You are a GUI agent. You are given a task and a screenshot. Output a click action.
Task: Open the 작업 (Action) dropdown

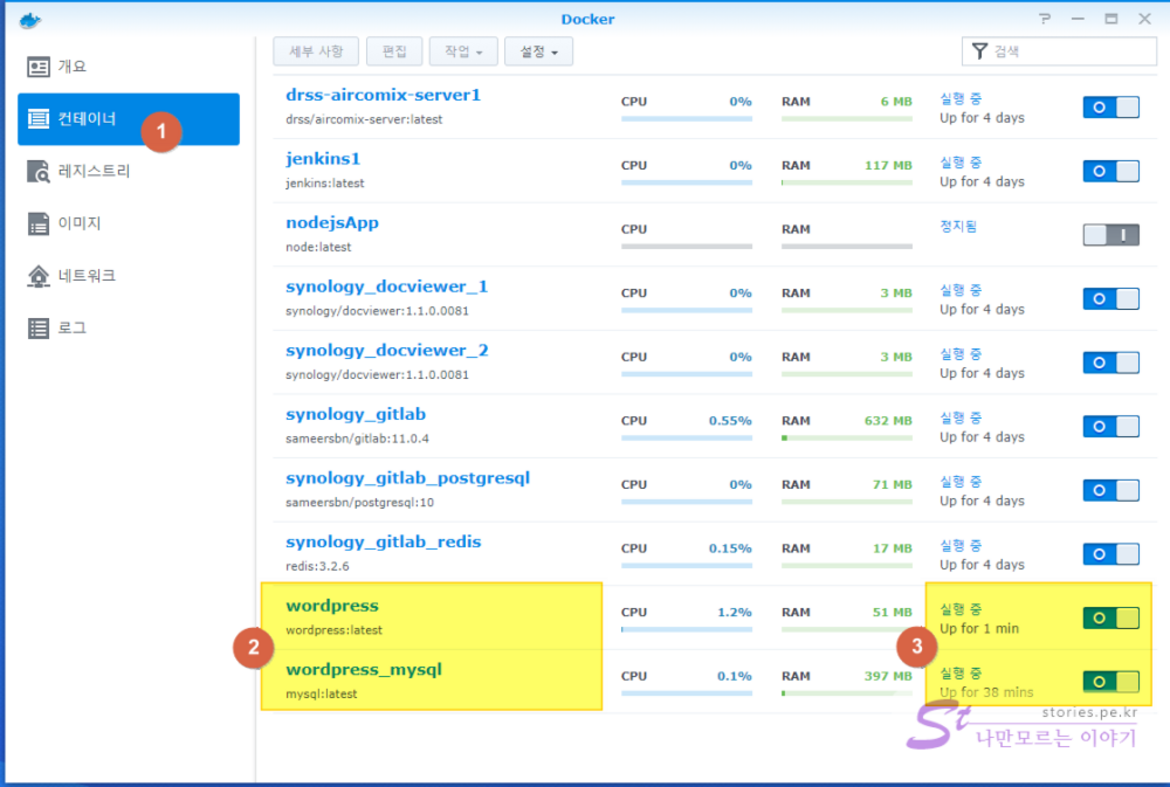[x=463, y=51]
